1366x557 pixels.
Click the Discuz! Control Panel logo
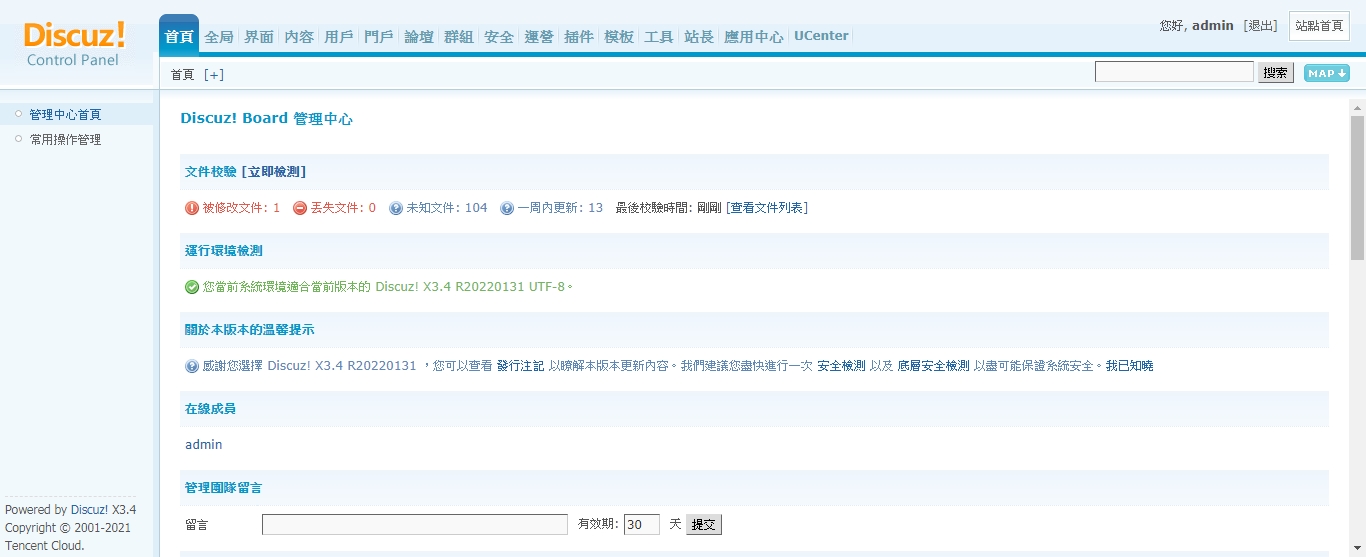point(75,44)
